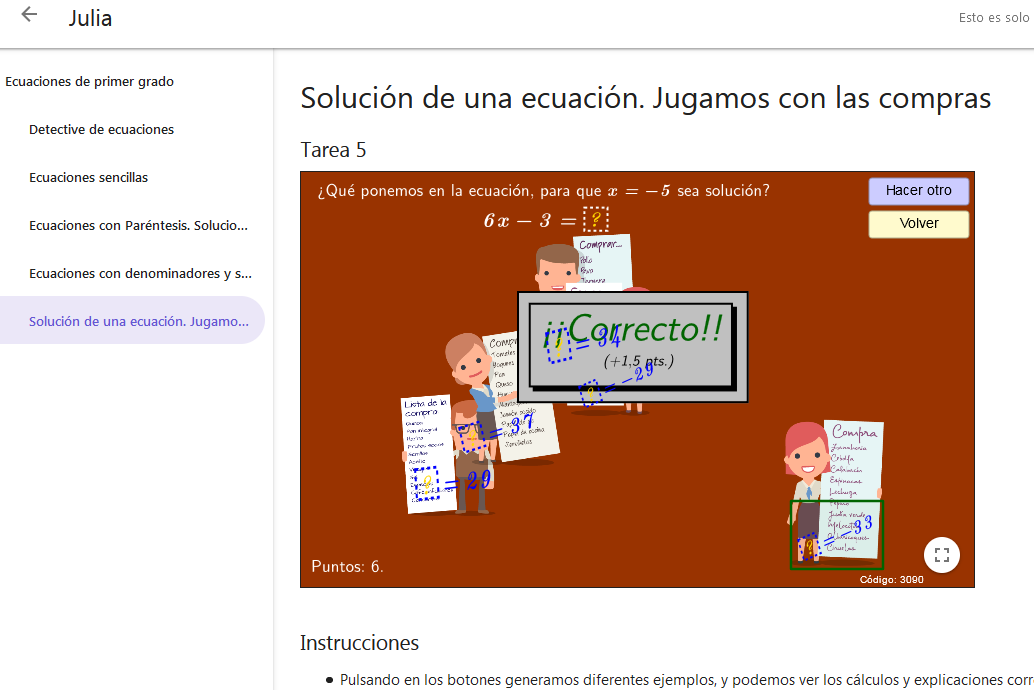Screen dimensions: 1034x690
Task: Click the fullscreen expand icon
Action: click(942, 555)
